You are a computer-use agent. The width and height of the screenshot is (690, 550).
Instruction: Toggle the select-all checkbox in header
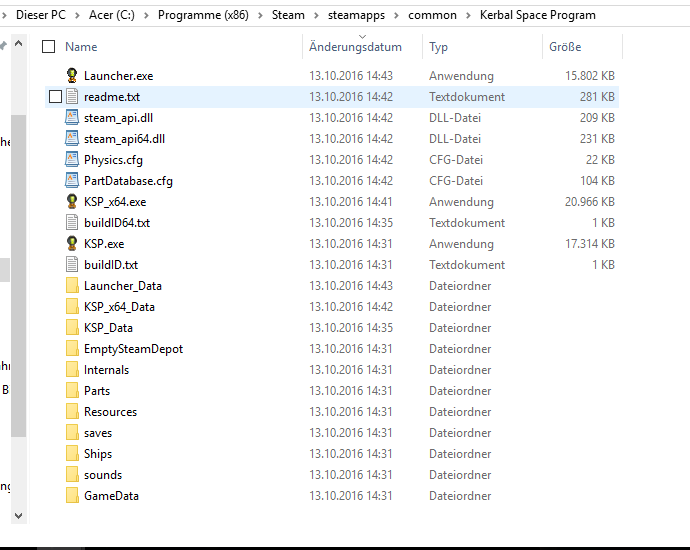coord(48,47)
